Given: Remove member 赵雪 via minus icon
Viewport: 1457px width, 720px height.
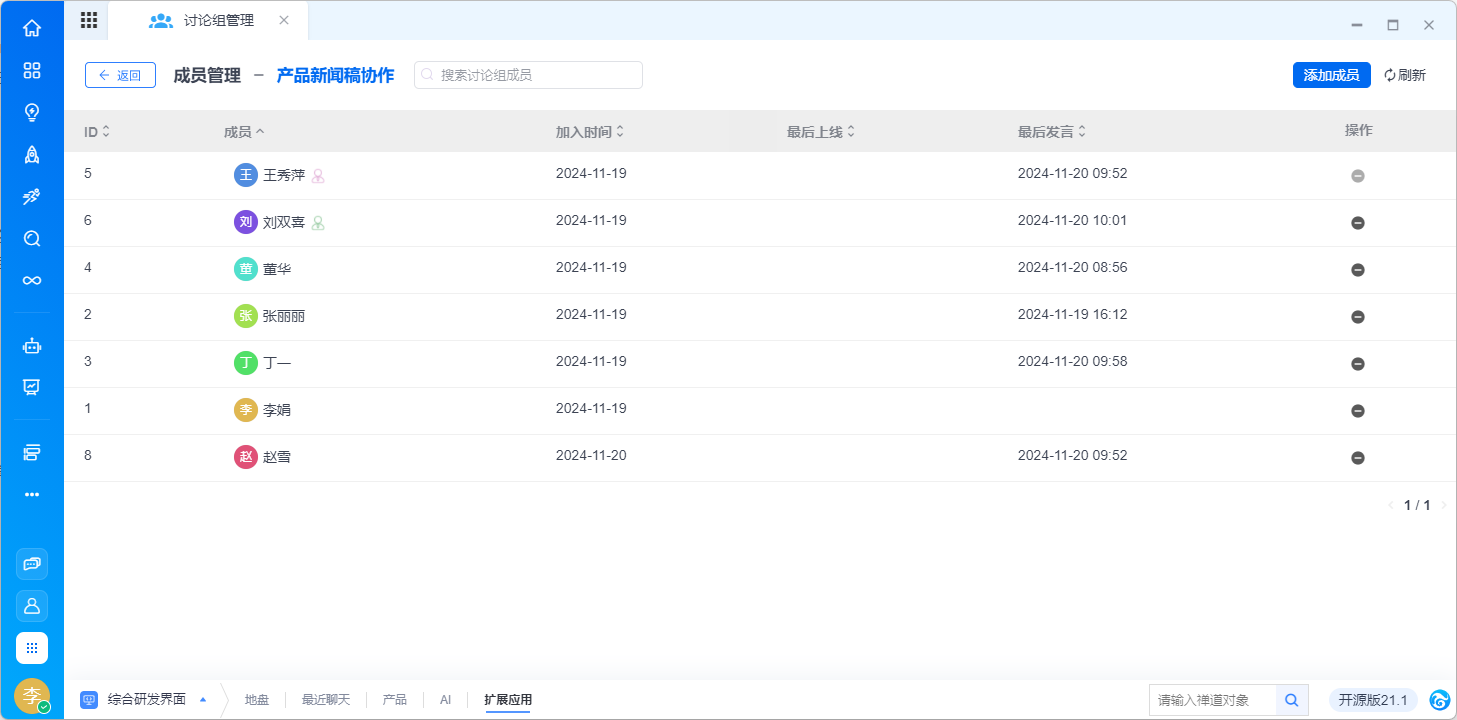Looking at the screenshot, I should (1357, 458).
